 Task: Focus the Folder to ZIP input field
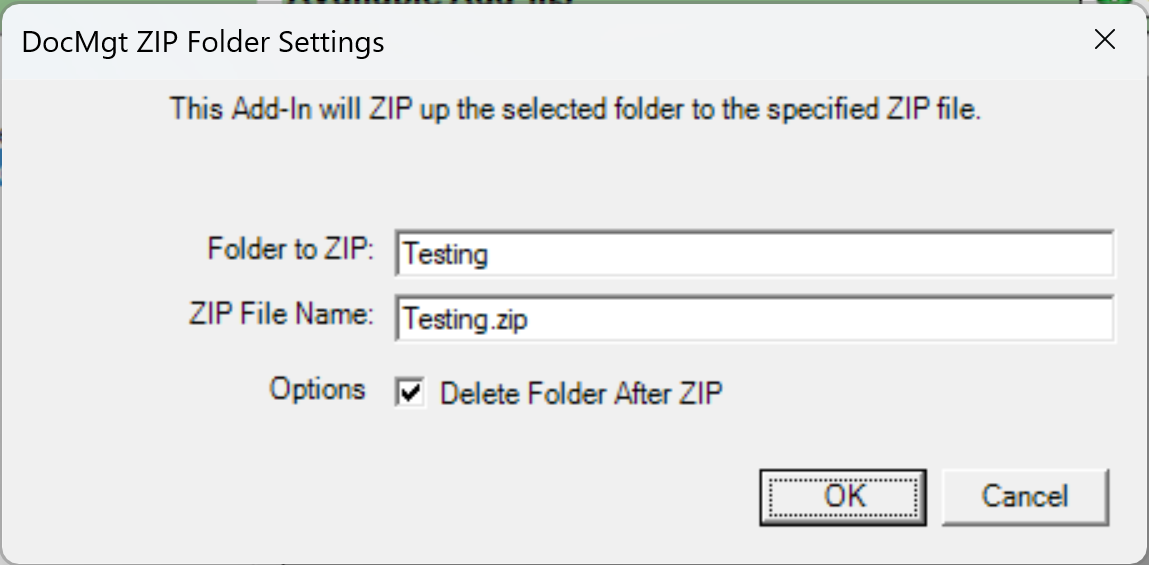pyautogui.click(x=754, y=255)
